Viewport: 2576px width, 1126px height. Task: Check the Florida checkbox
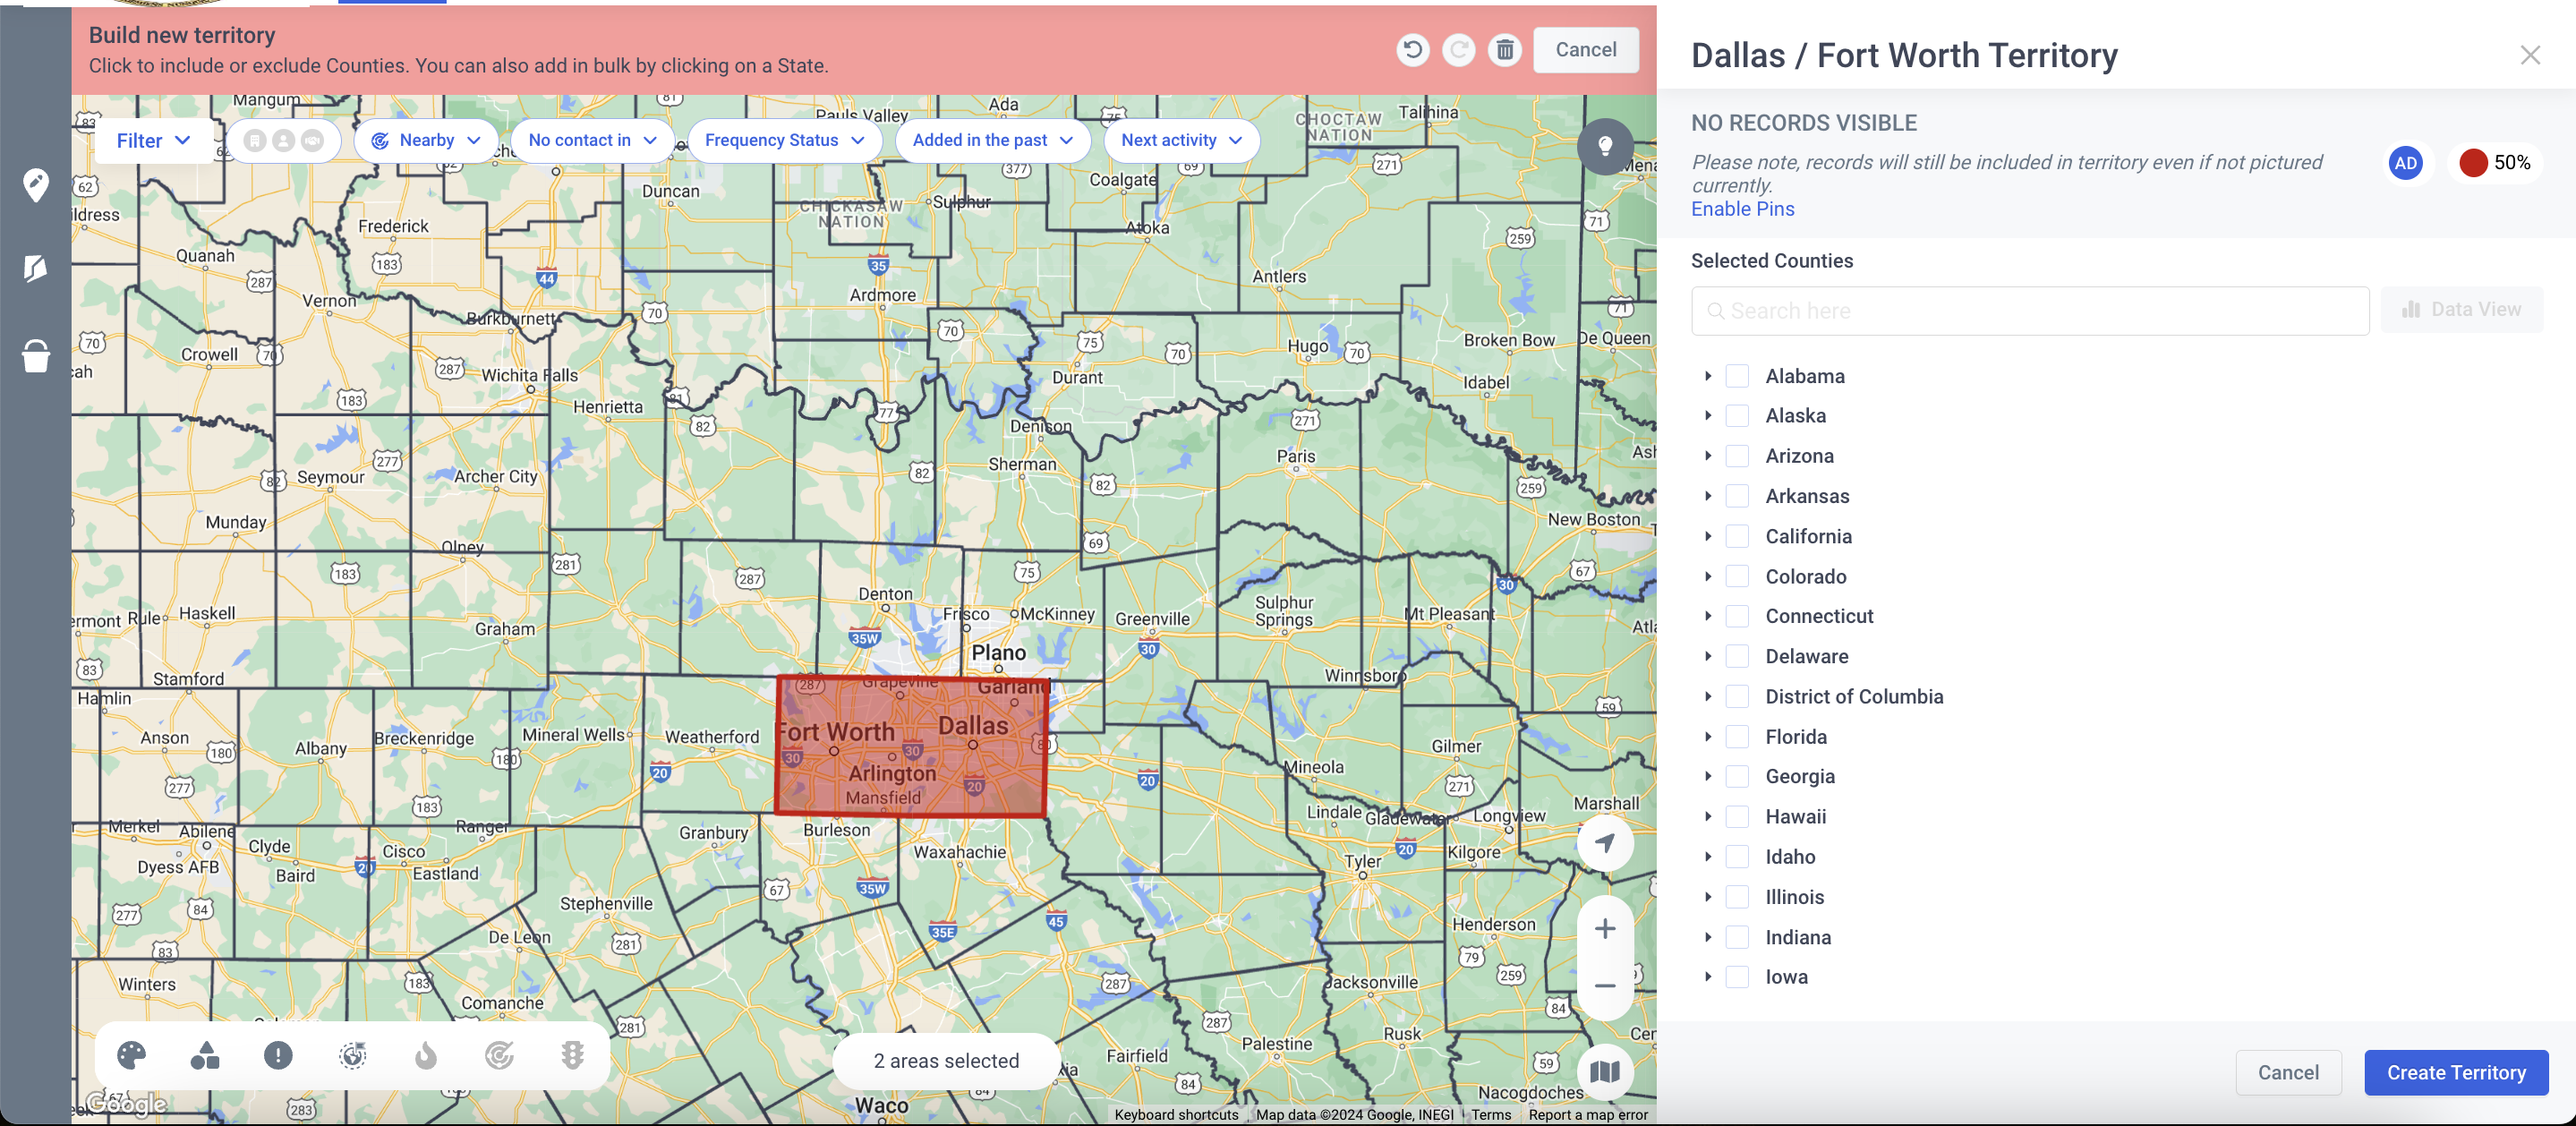pyautogui.click(x=1738, y=737)
